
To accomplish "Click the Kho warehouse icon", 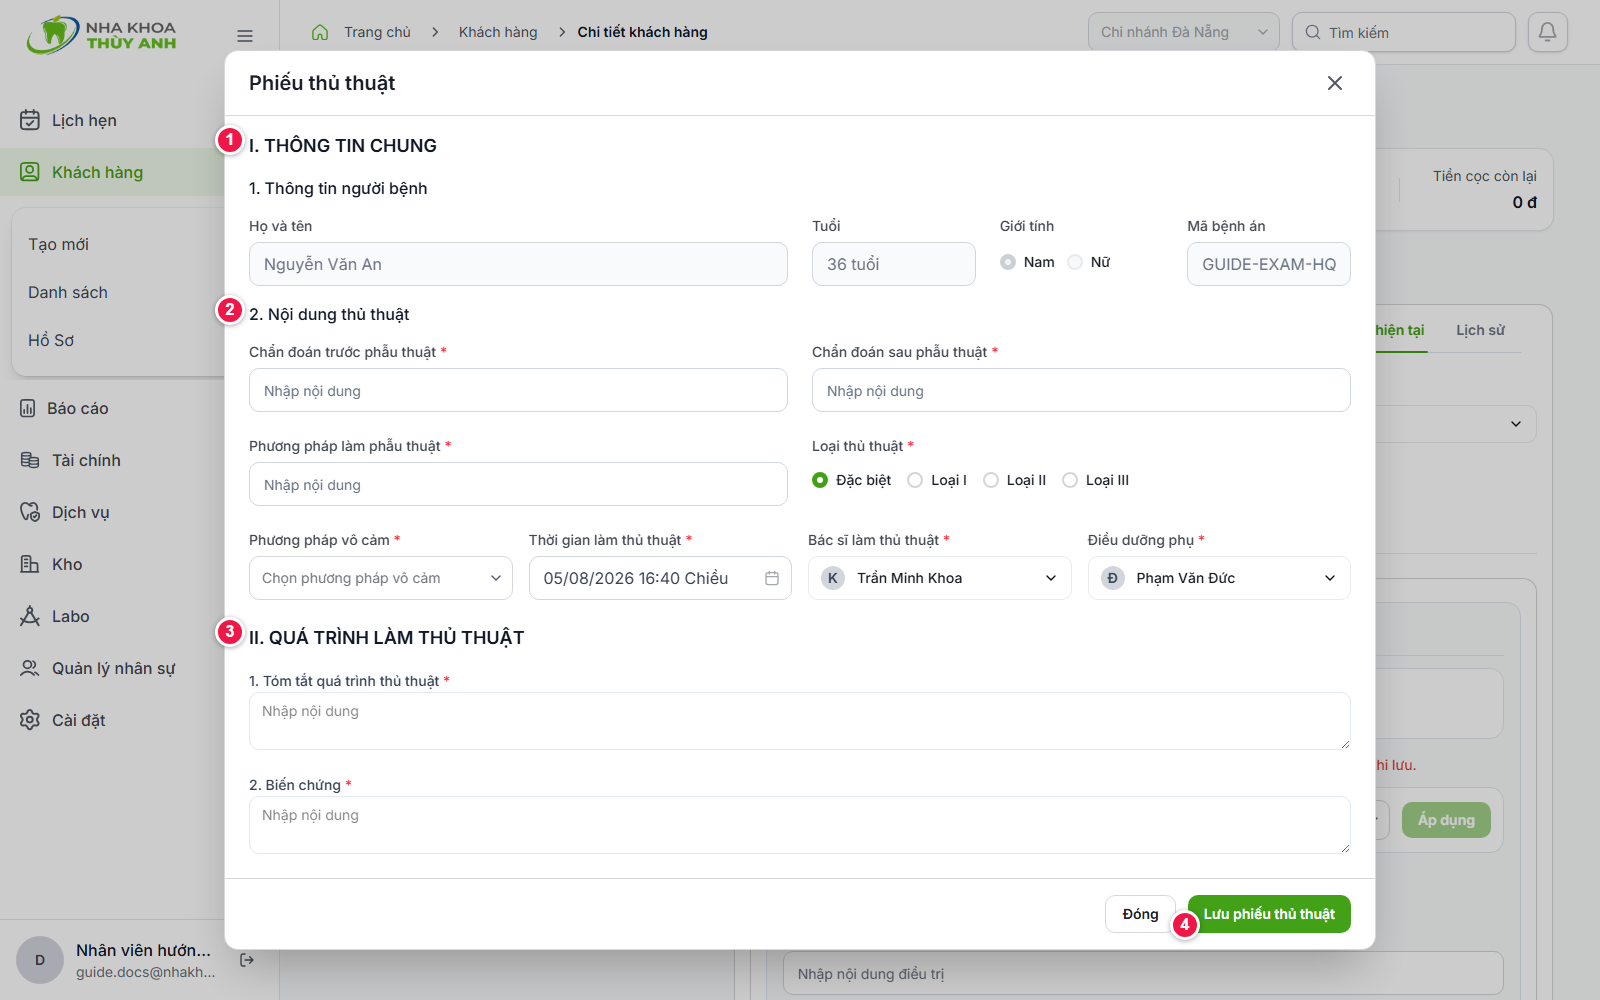I will 30,564.
